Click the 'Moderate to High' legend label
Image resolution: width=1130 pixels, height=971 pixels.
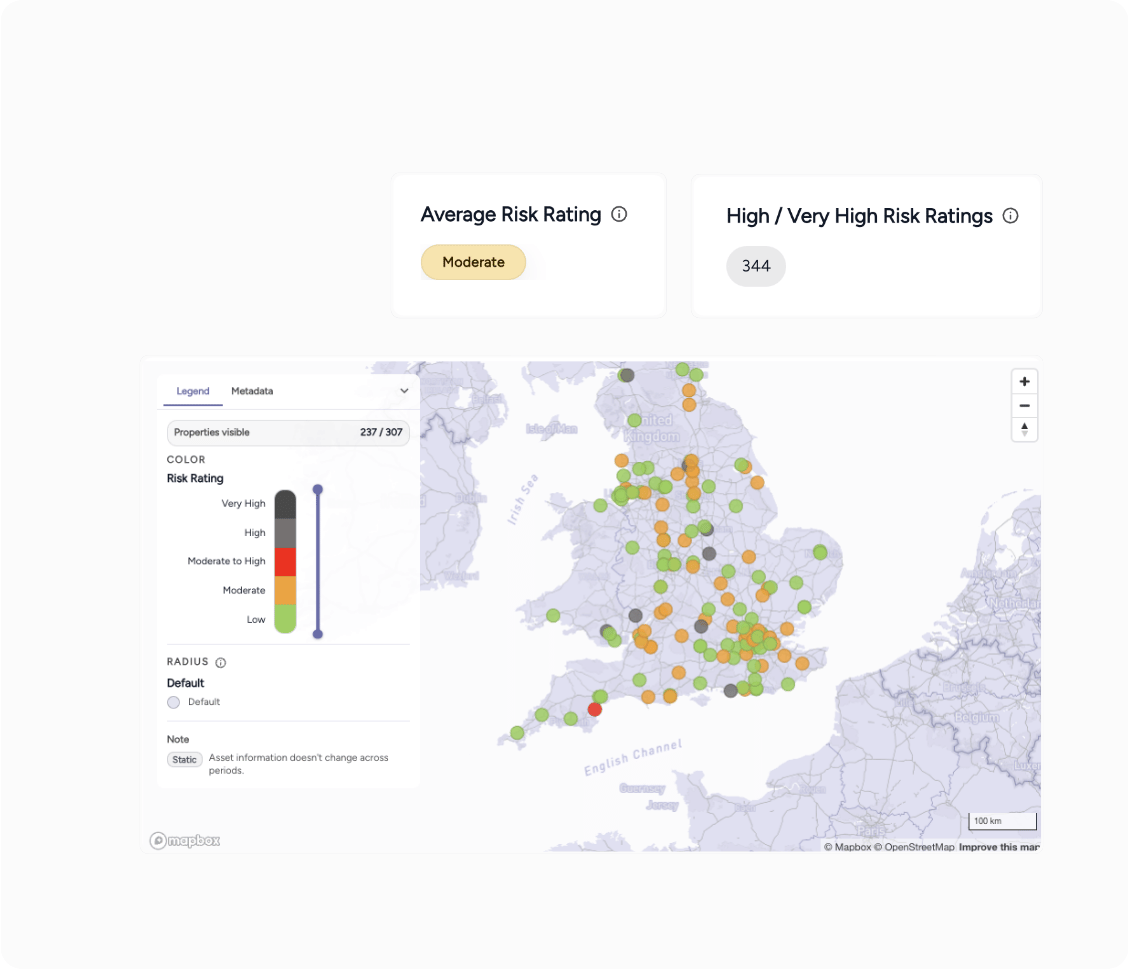click(226, 561)
